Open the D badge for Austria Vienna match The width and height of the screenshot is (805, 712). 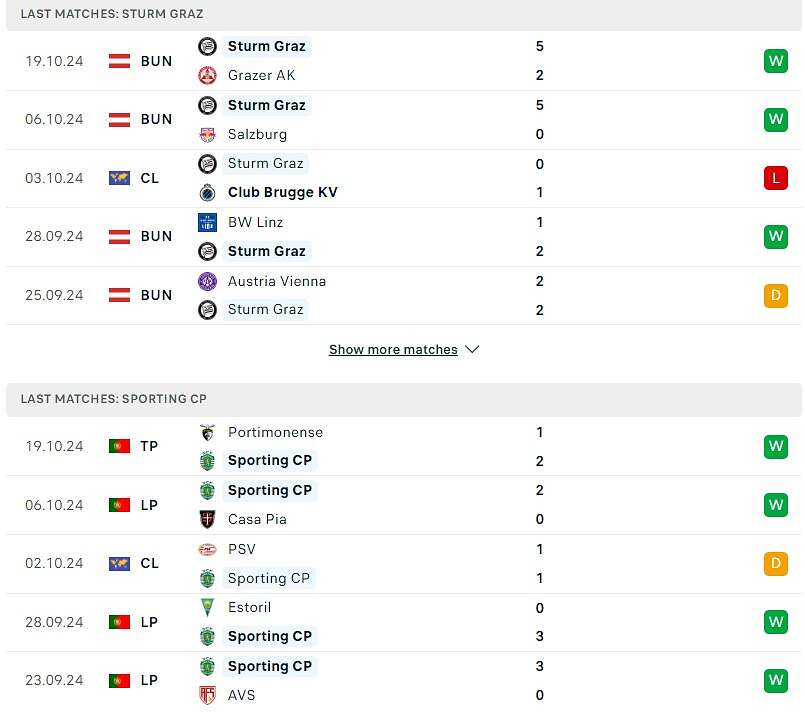pyautogui.click(x=776, y=296)
